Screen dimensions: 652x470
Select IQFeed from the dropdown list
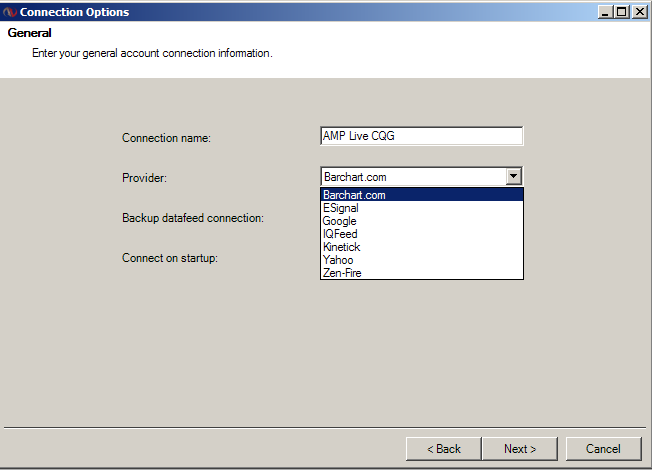tap(421, 234)
